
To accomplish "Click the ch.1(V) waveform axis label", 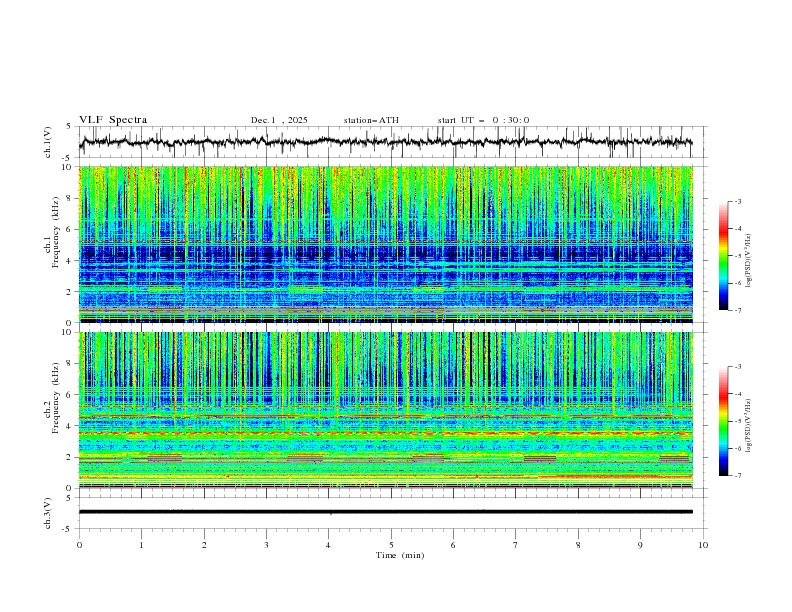I will 48,143.
